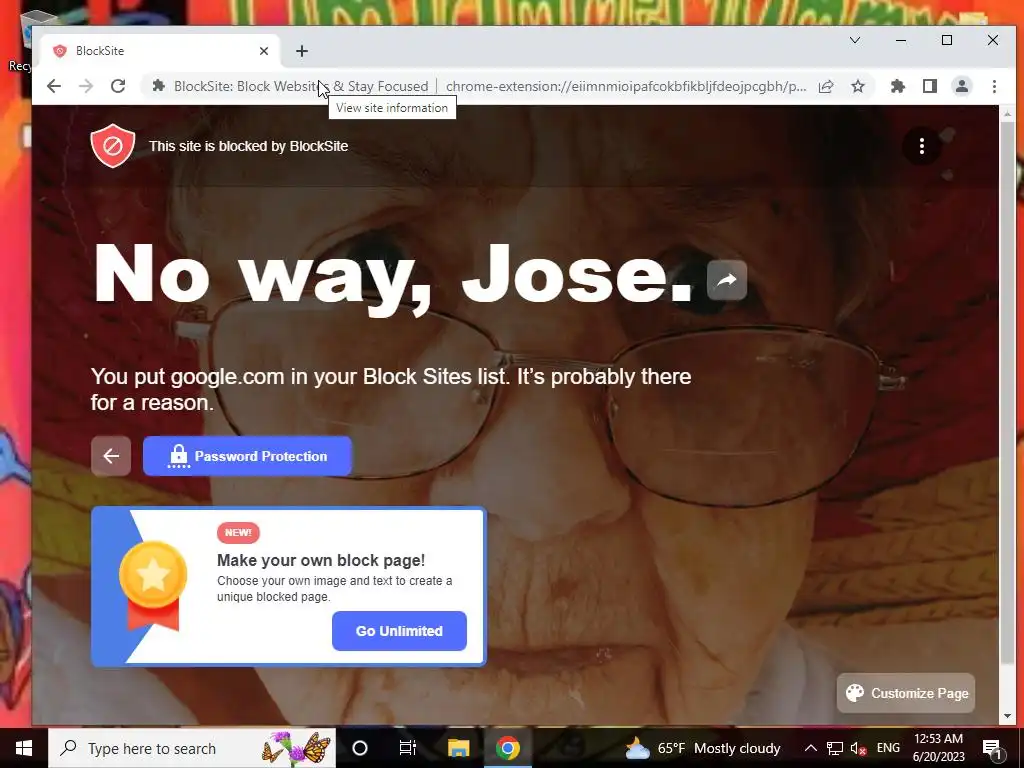Open Password Protection
The width and height of the screenshot is (1024, 768).
pos(248,456)
